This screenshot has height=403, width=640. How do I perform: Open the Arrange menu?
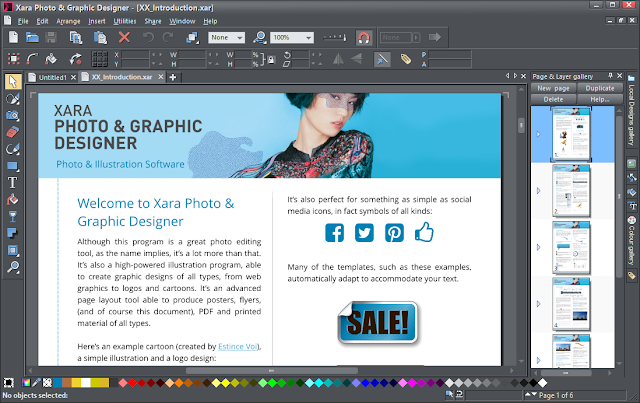[68, 21]
